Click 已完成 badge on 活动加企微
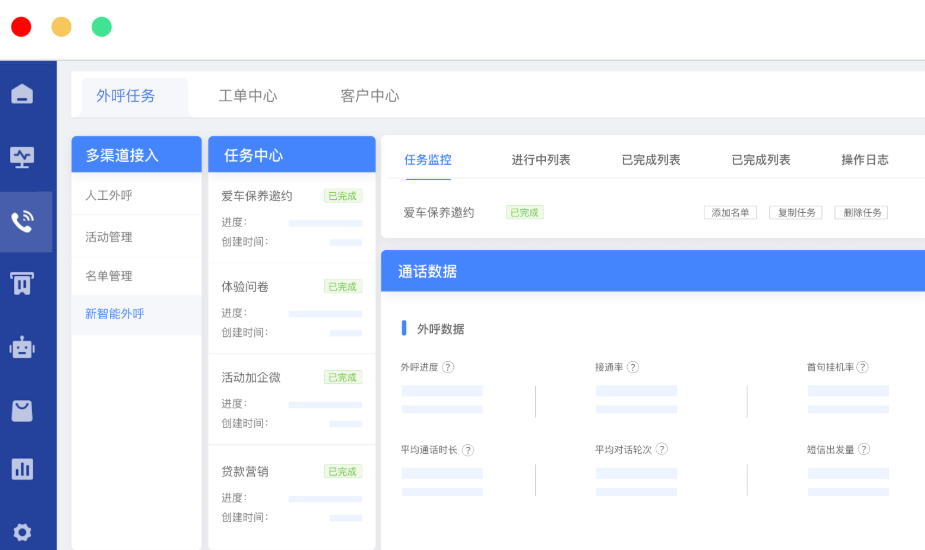The image size is (925, 550). pos(343,378)
